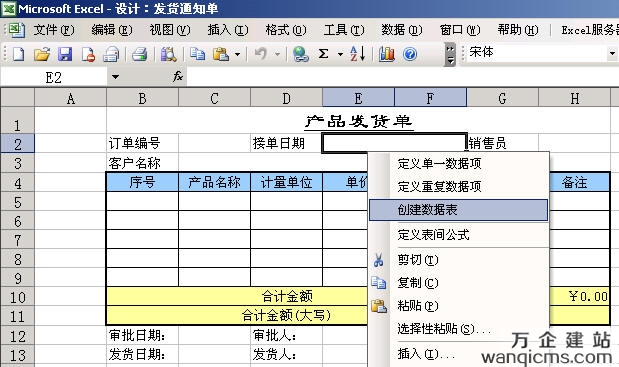The image size is (619, 367).
Task: Click the 订单编号 cell
Action: (x=142, y=143)
